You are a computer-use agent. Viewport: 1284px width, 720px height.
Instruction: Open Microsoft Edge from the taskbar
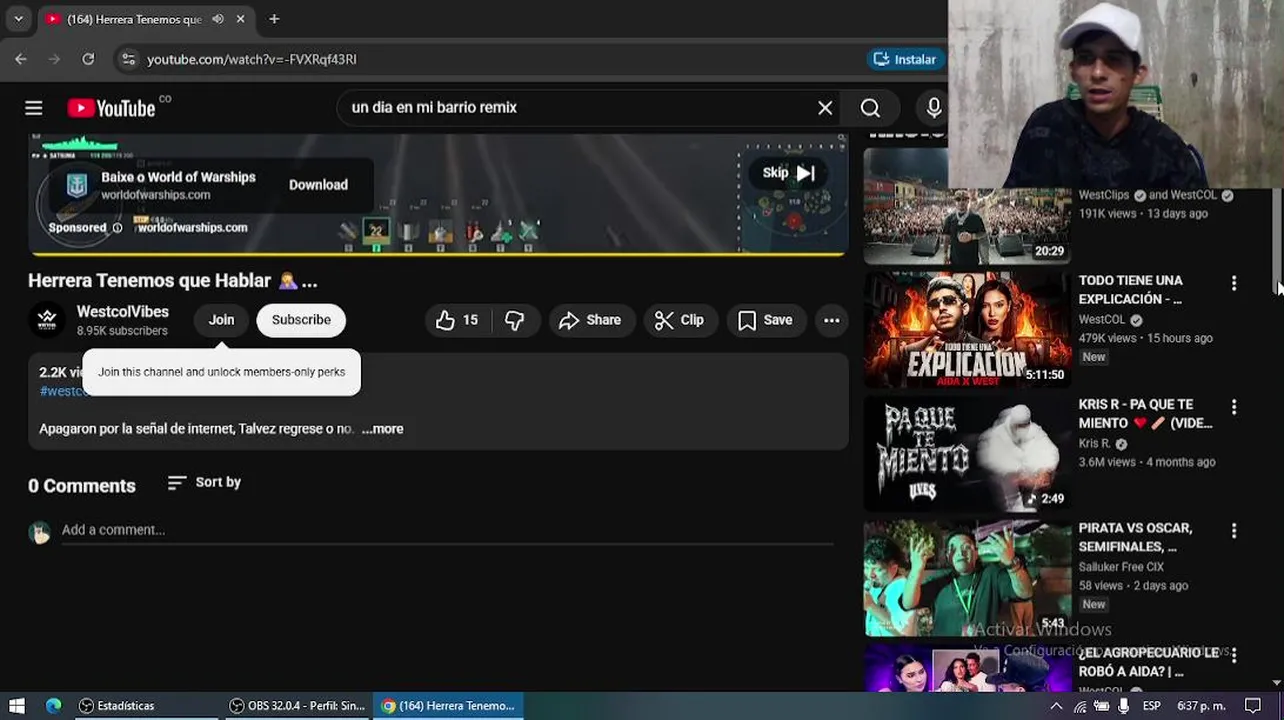coord(53,706)
